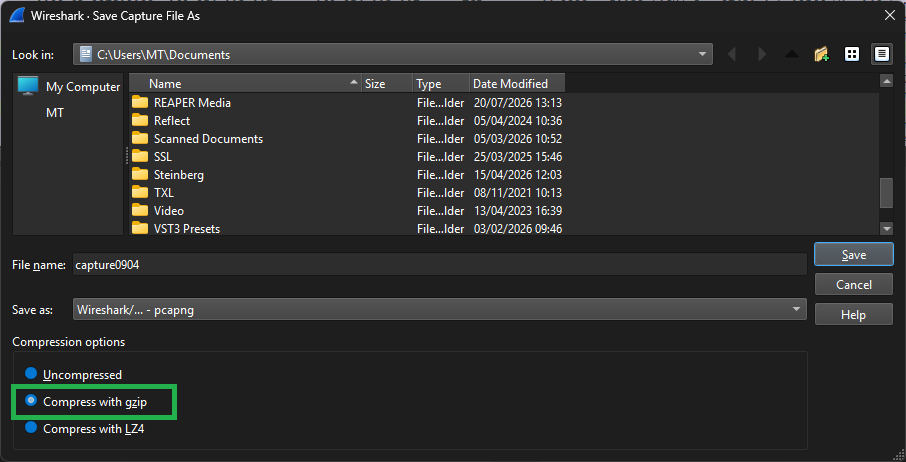Click the back navigation arrow
Image resolution: width=906 pixels, height=462 pixels.
[732, 55]
